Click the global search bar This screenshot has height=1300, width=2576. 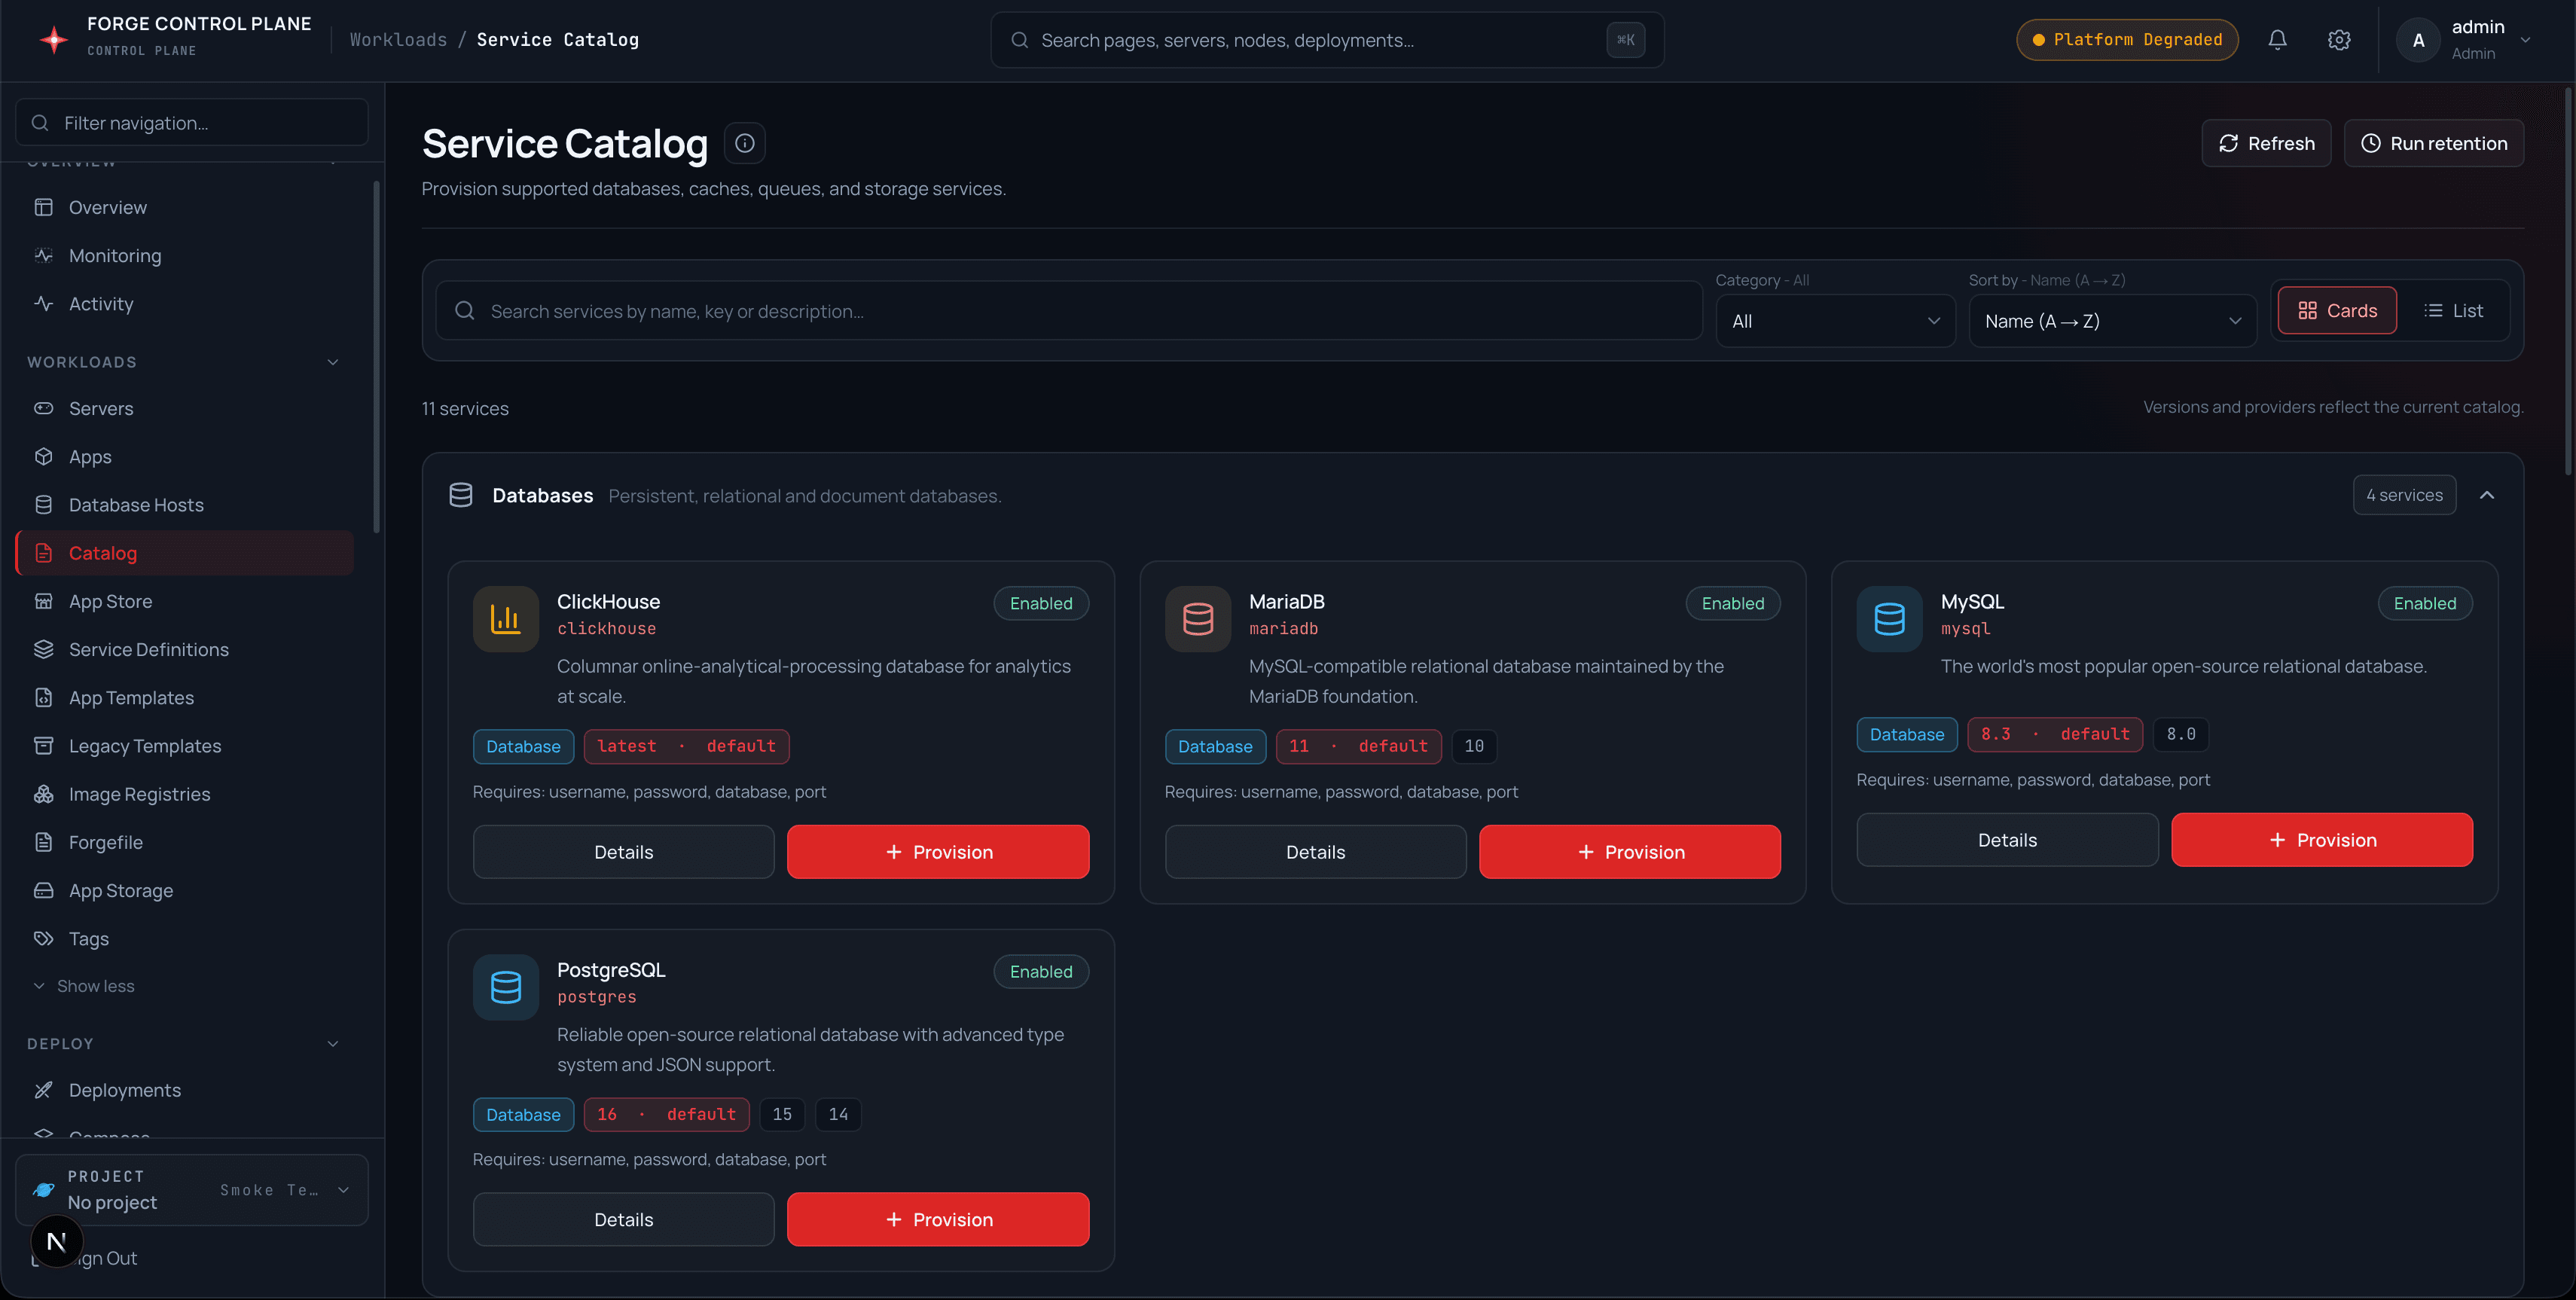[1327, 40]
